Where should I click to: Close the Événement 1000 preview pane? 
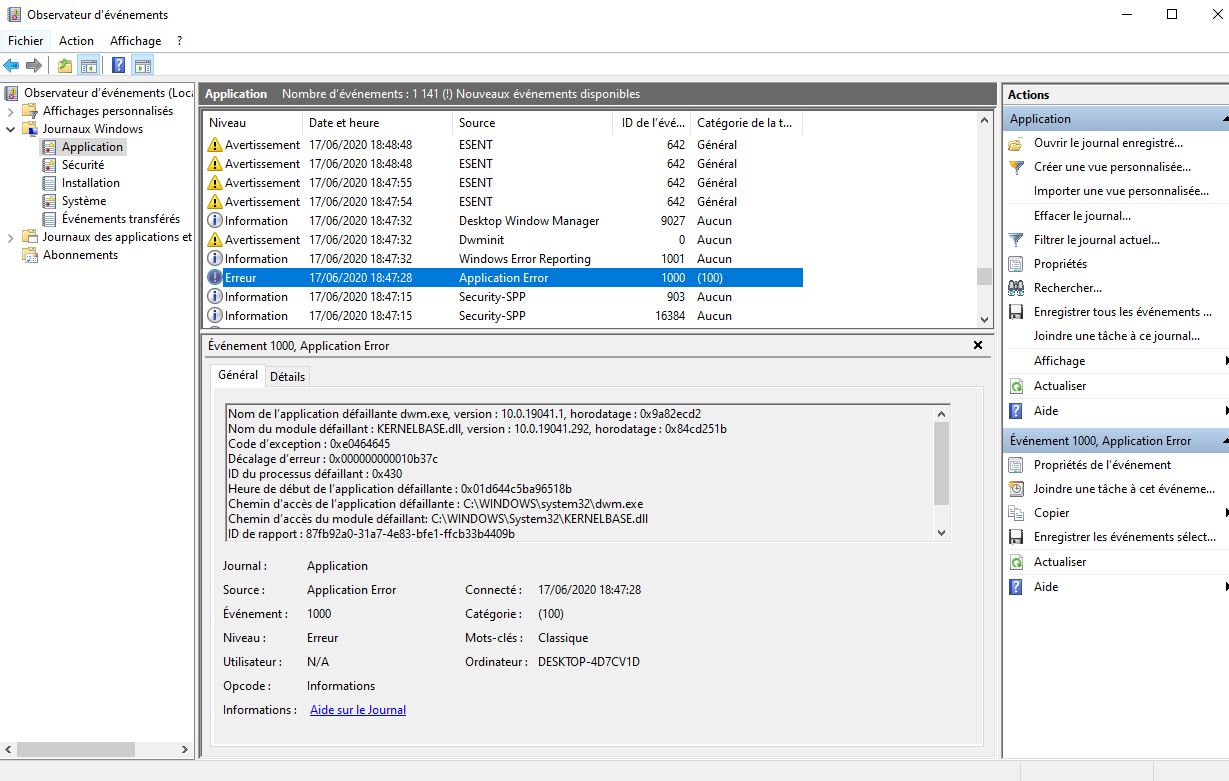[x=978, y=345]
